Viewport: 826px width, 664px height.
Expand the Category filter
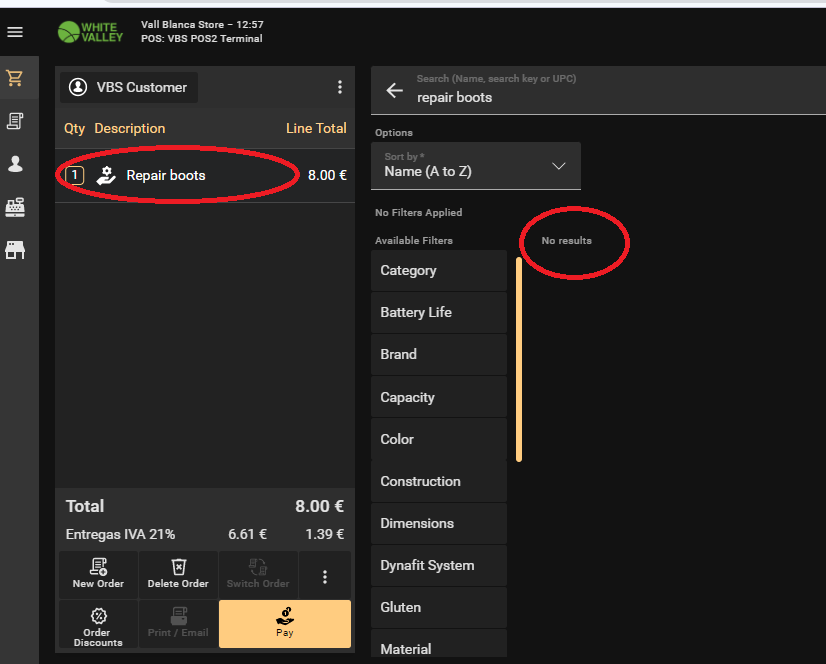[438, 271]
